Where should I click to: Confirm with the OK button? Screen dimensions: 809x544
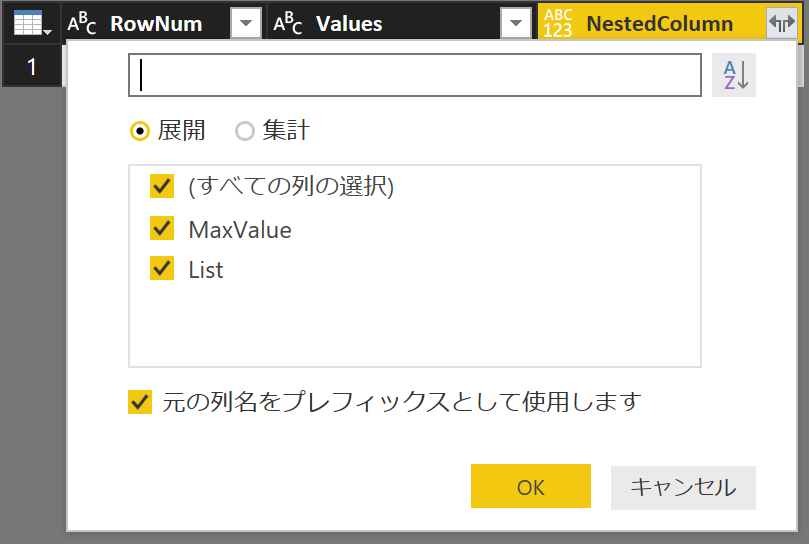(x=530, y=486)
